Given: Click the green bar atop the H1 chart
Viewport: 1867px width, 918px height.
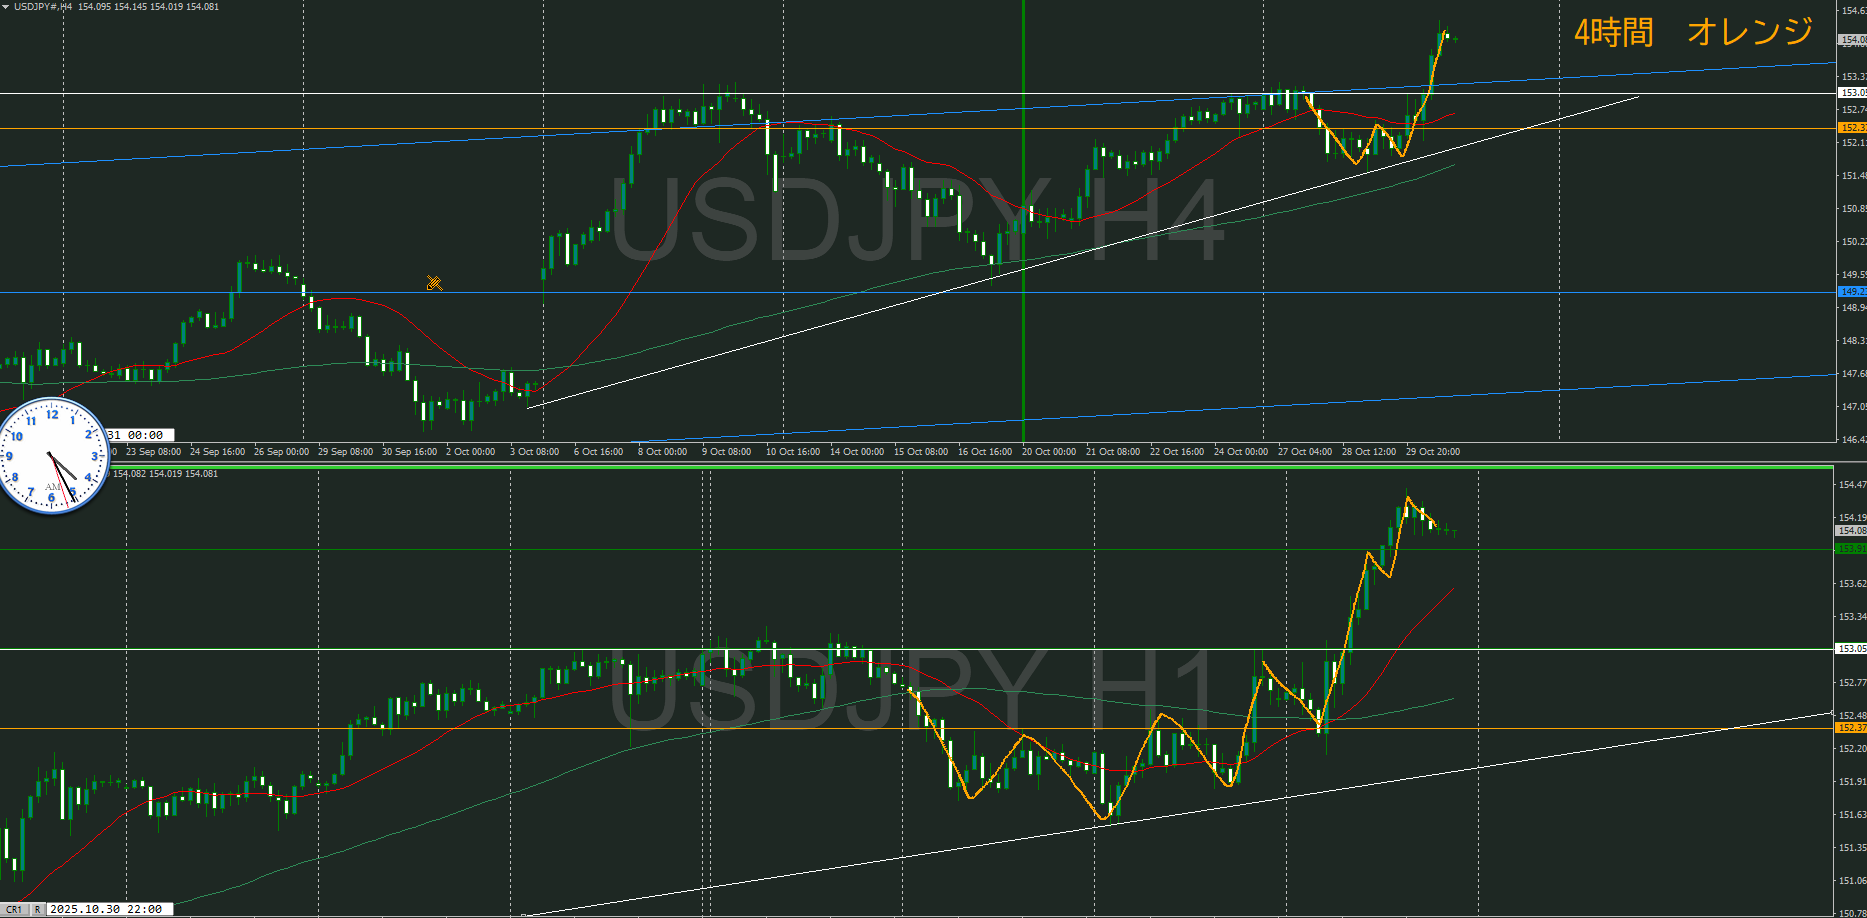Looking at the screenshot, I should pyautogui.click(x=916, y=467).
